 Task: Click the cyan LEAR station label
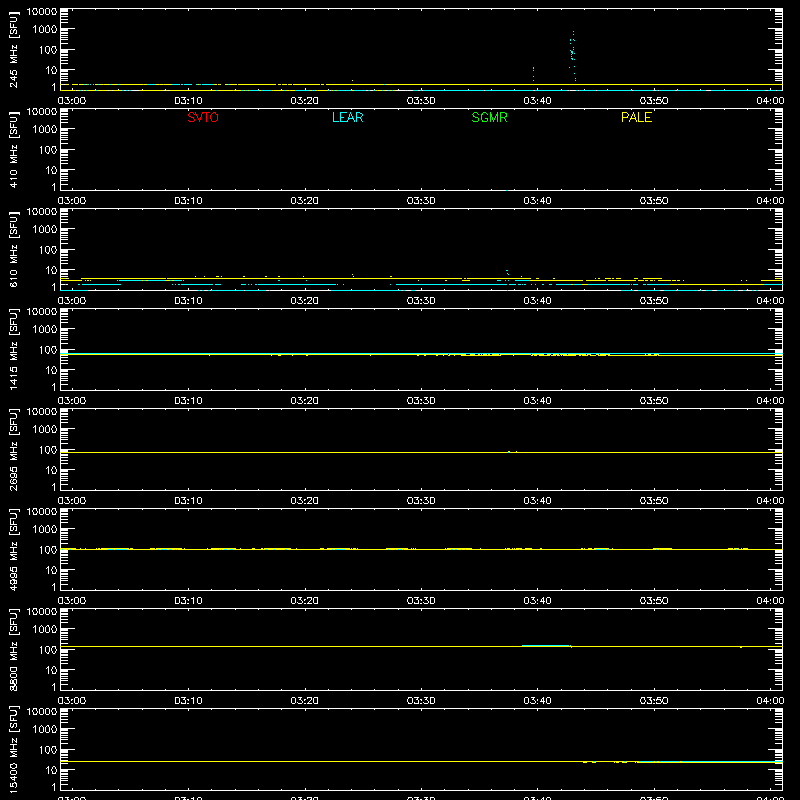(x=347, y=117)
